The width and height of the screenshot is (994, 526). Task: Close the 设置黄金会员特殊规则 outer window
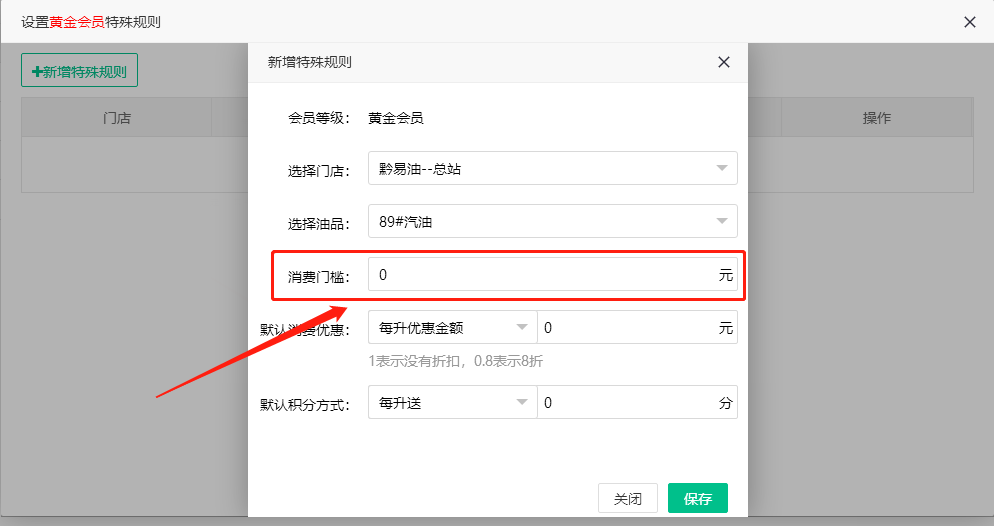pos(969,22)
